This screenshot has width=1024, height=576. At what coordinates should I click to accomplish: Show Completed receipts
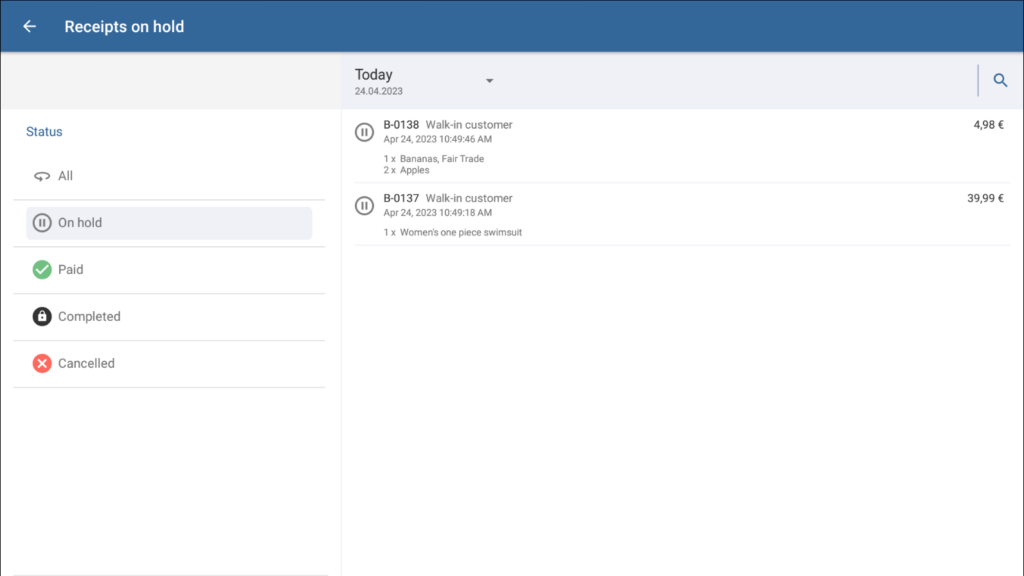pos(89,316)
